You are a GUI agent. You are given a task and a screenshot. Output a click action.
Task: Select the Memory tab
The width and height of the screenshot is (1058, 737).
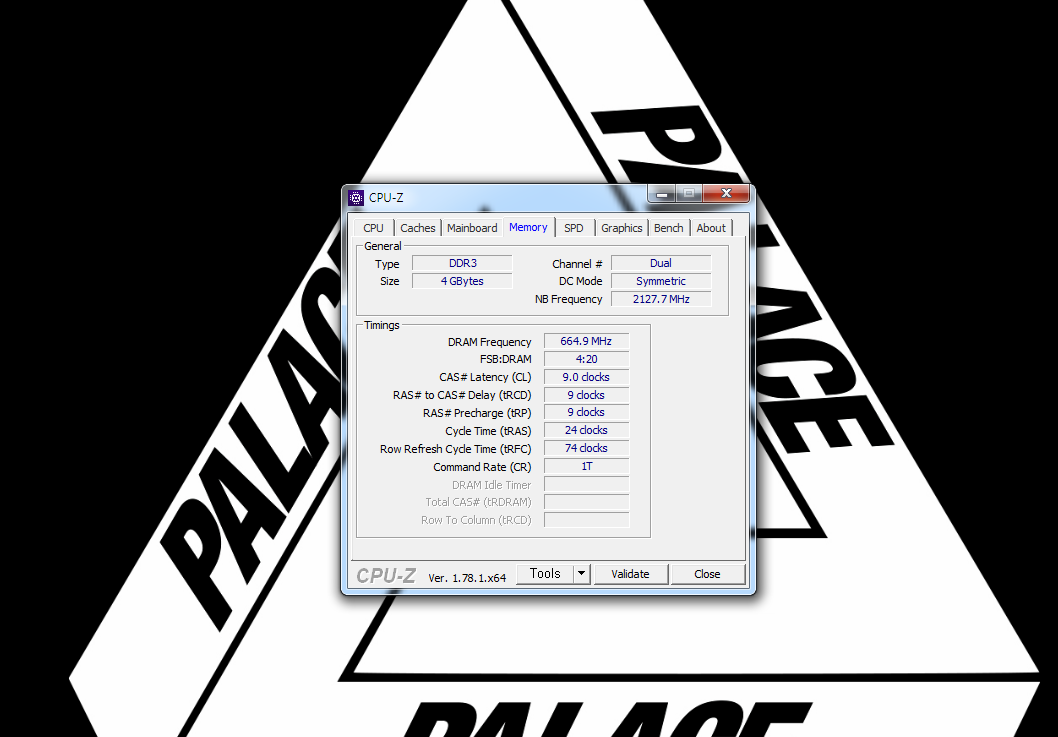[528, 227]
